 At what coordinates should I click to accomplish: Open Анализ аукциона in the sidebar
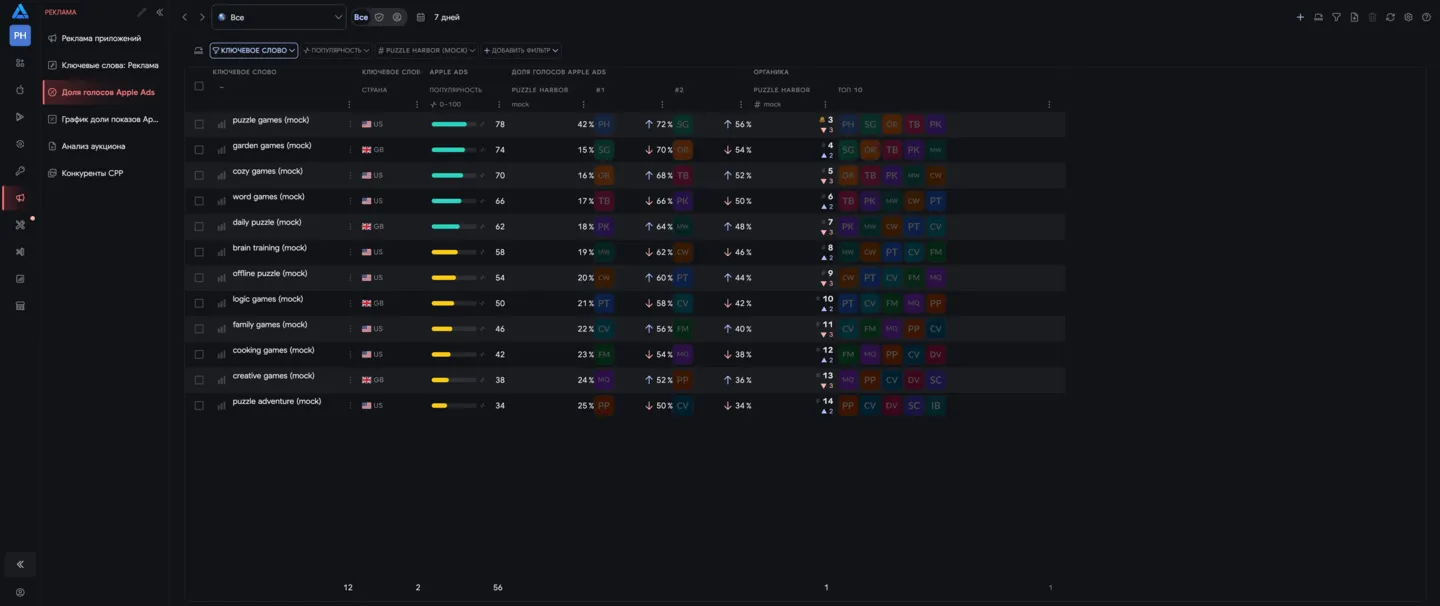(93, 146)
